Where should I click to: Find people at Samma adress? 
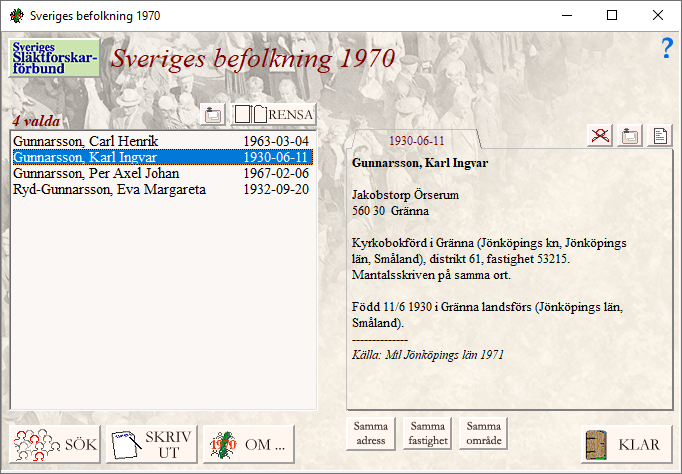pyautogui.click(x=371, y=434)
